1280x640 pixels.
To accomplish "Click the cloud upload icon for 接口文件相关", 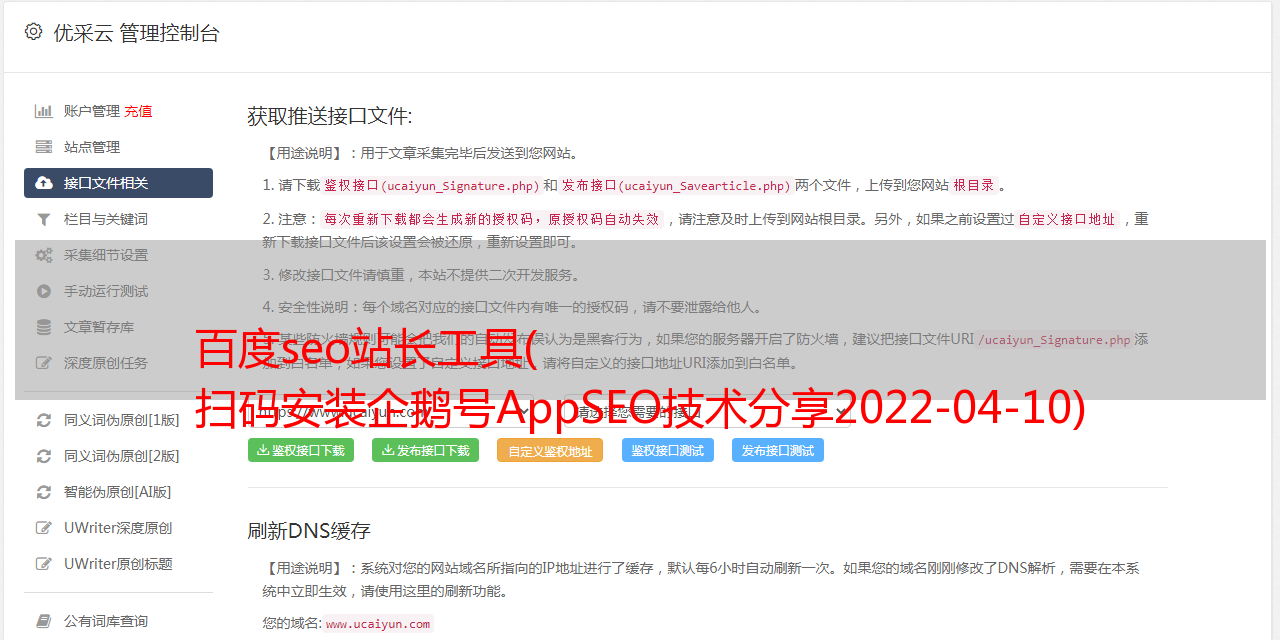I will tap(44, 183).
